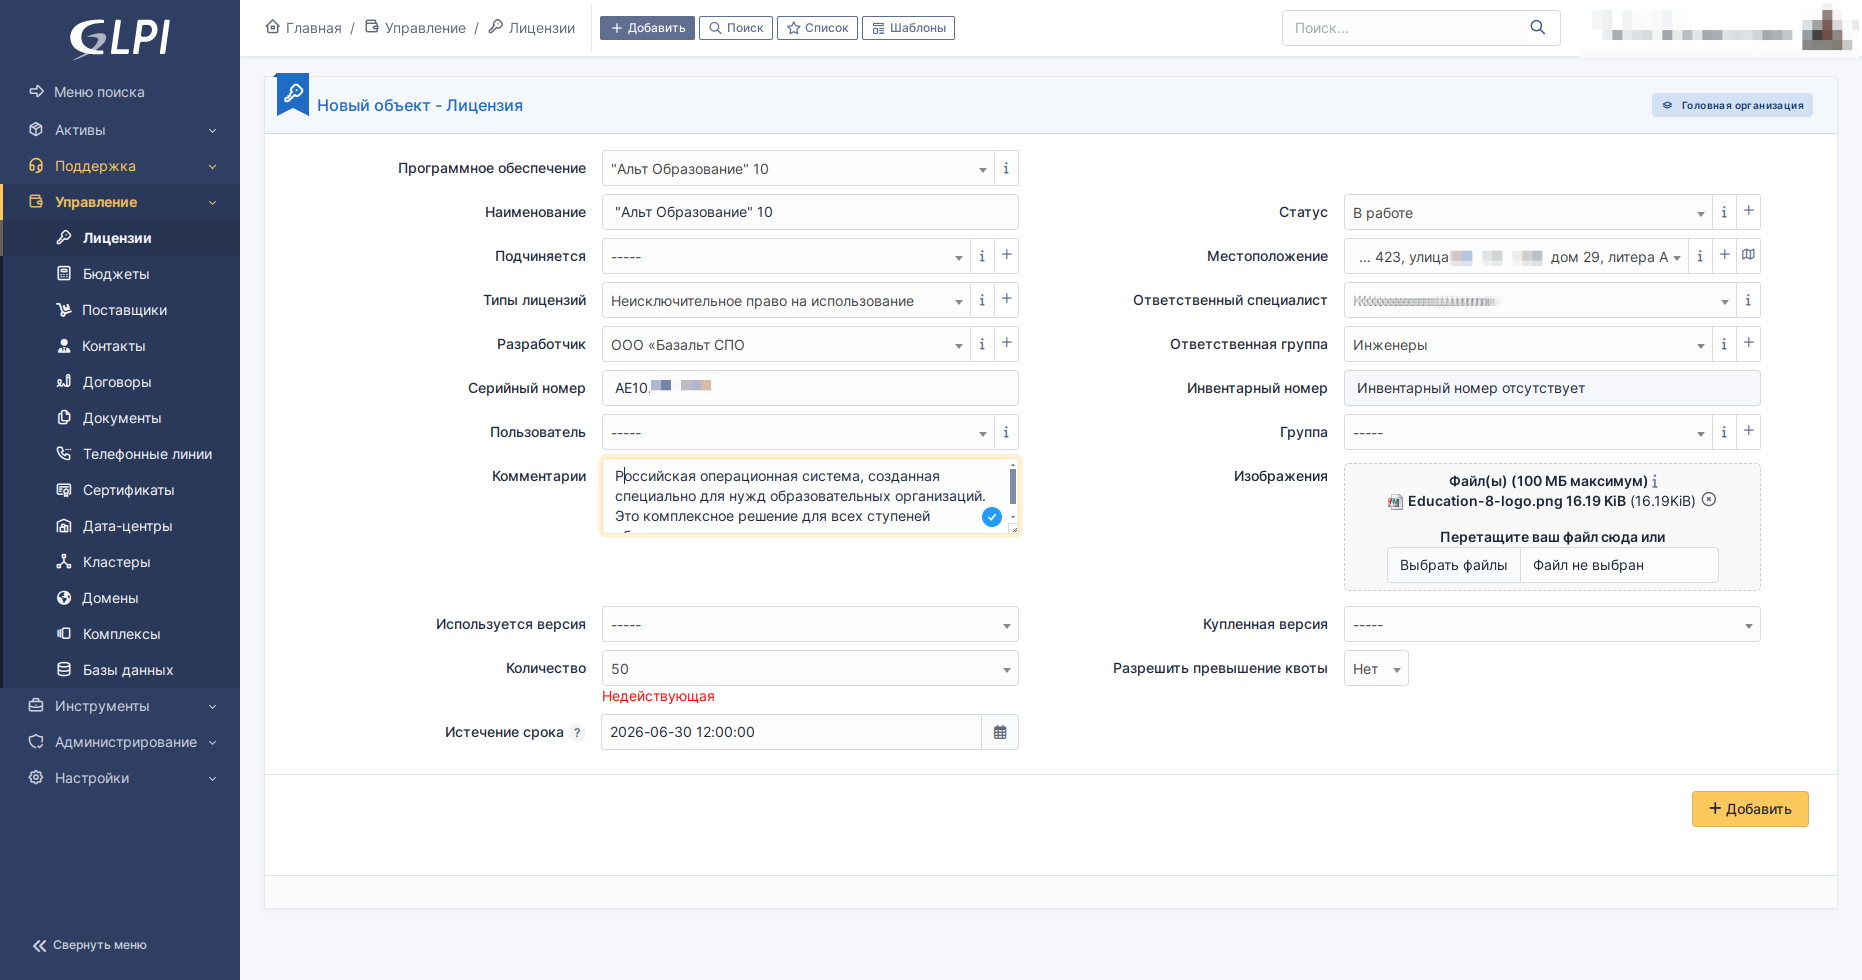
Task: Open the Разработчик dropdown
Action: pyautogui.click(x=786, y=345)
